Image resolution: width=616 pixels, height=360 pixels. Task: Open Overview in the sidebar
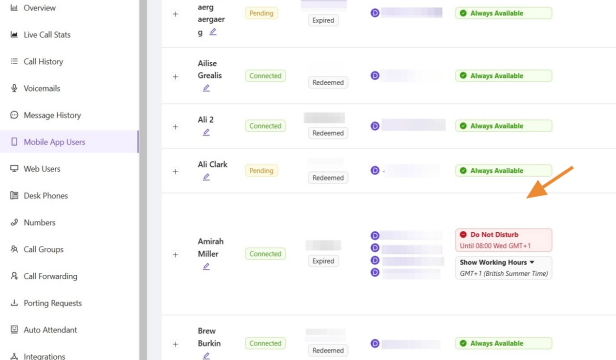coord(39,8)
